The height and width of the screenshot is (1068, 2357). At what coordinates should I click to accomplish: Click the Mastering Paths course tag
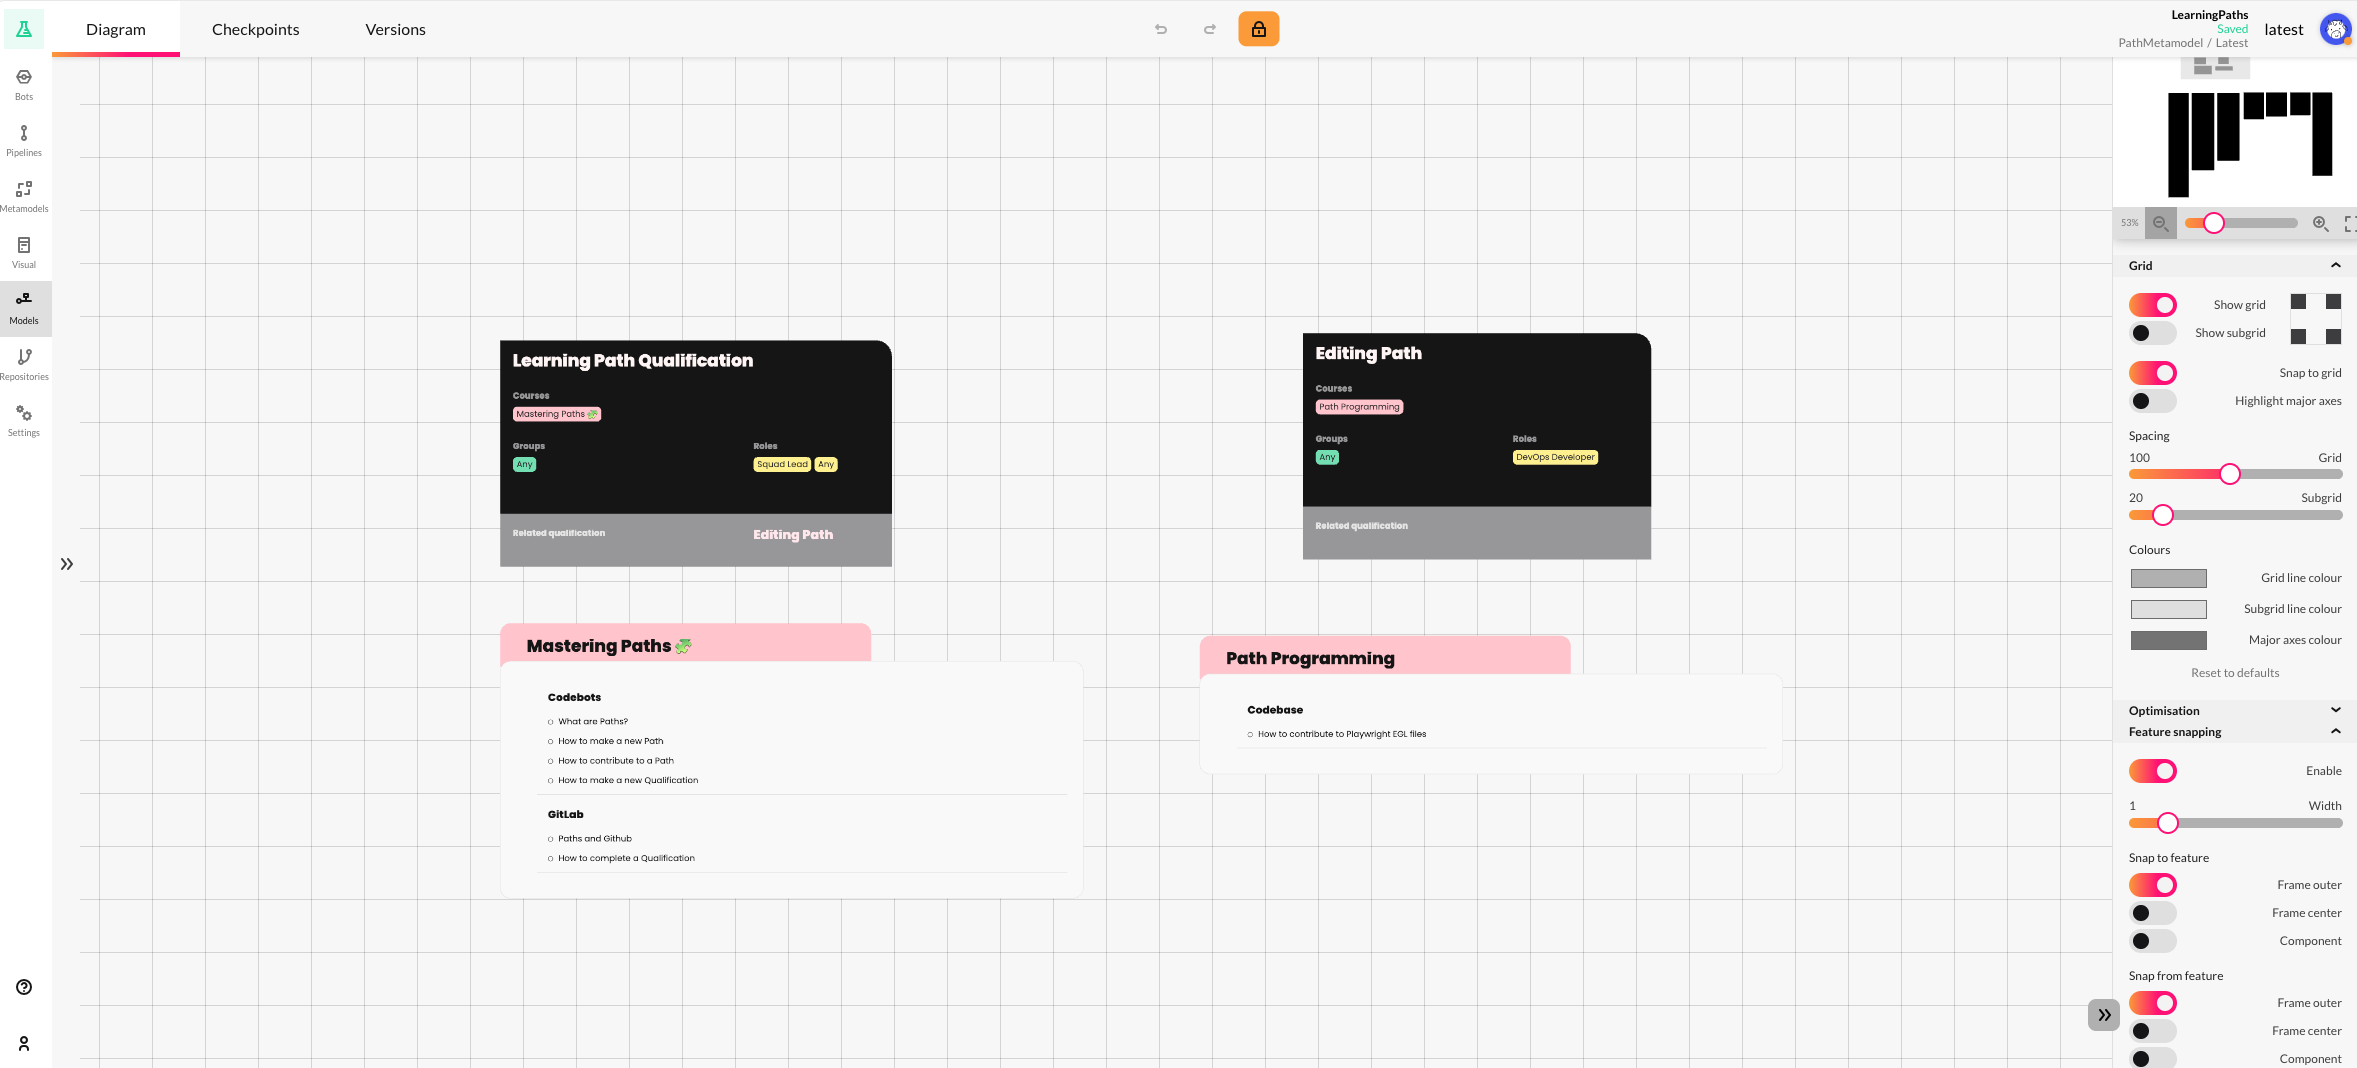[557, 414]
